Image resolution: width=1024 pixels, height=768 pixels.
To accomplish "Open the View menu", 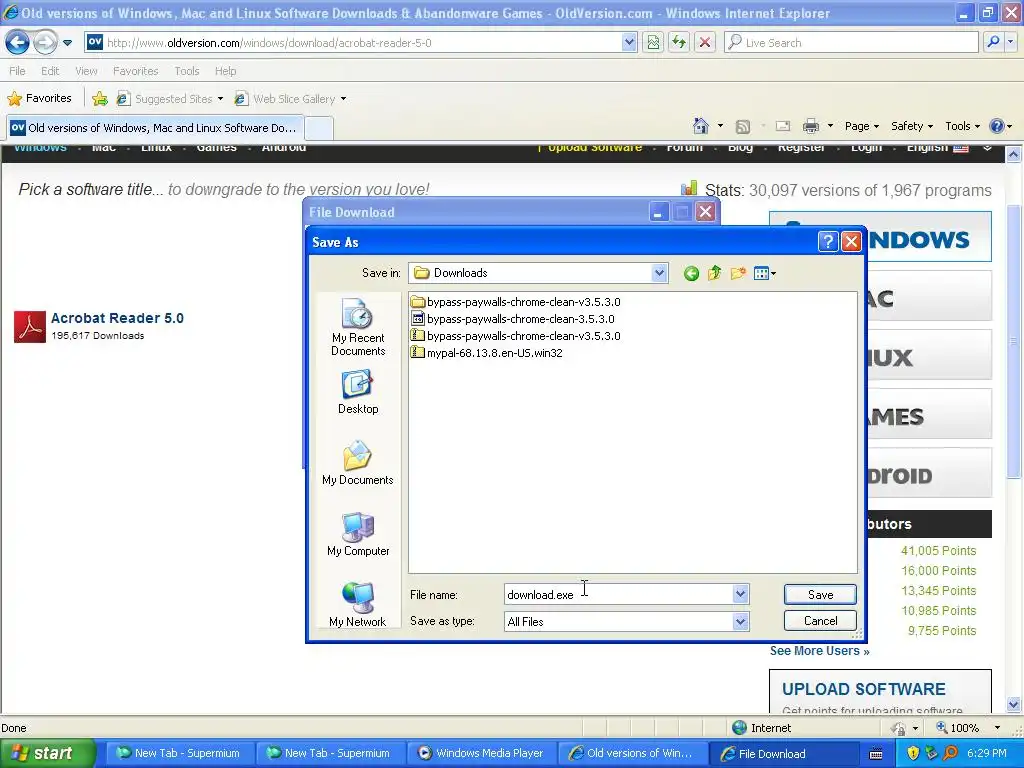I will point(86,71).
